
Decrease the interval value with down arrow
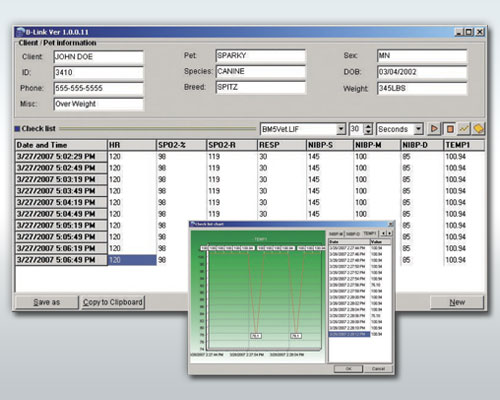[368, 132]
